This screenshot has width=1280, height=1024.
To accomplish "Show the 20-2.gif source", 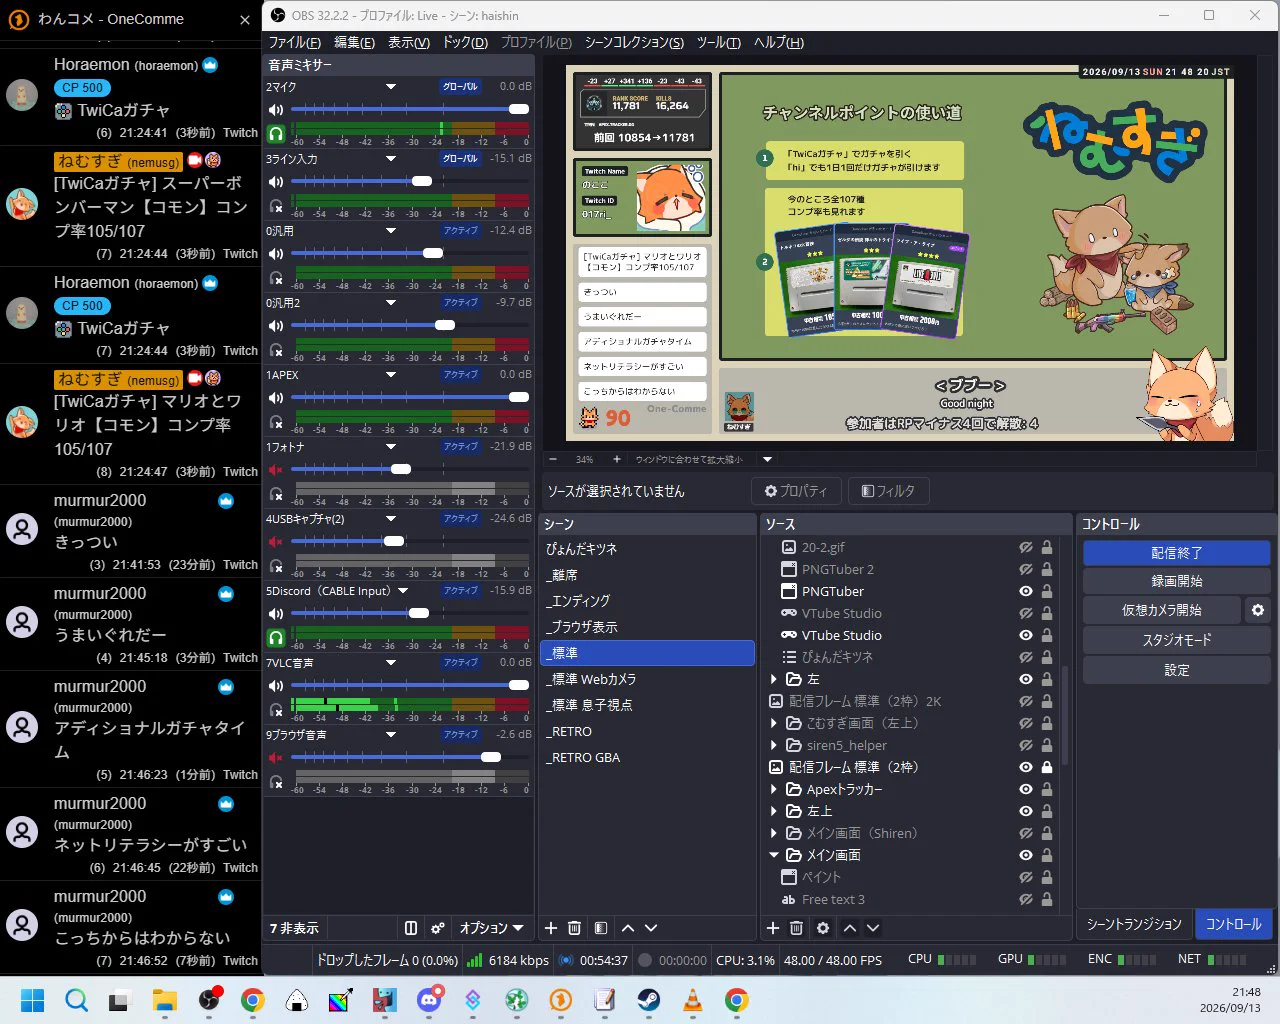I will [1026, 547].
